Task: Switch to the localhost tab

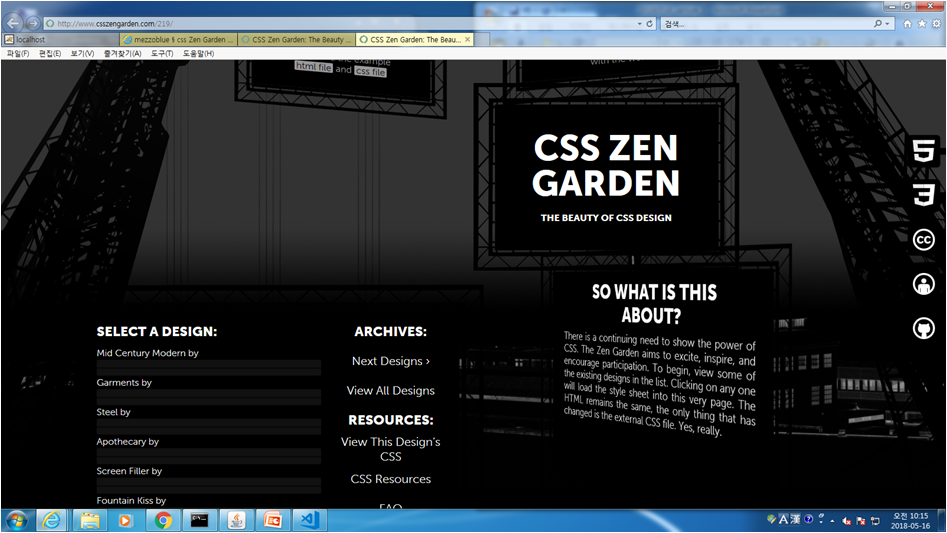Action: tap(60, 39)
